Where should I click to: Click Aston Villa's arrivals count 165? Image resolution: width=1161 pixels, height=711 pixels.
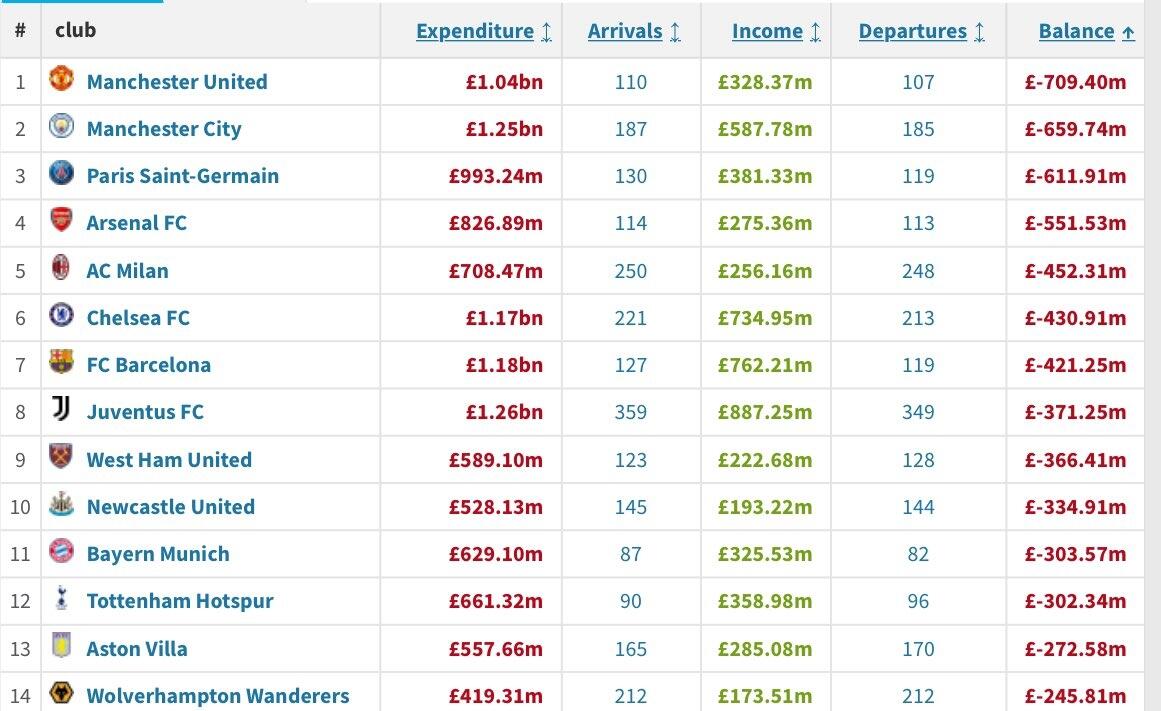point(631,648)
